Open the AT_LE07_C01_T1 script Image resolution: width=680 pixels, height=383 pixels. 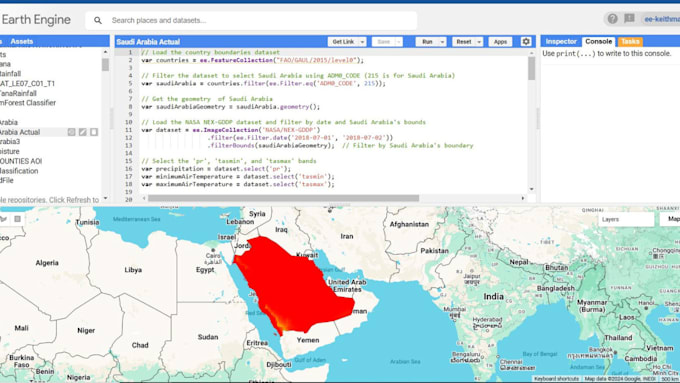pyautogui.click(x=27, y=83)
